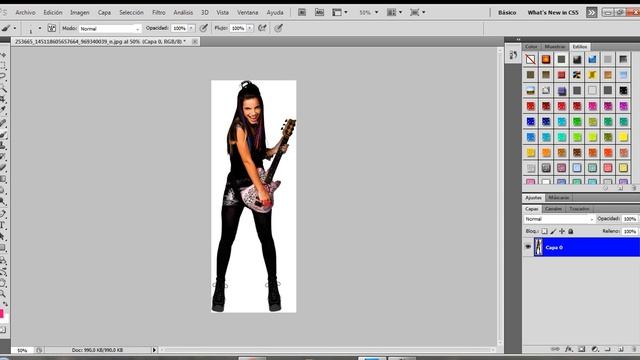Apply the yellow style swatch
Screen dimensions: 640x360
(x=623, y=137)
